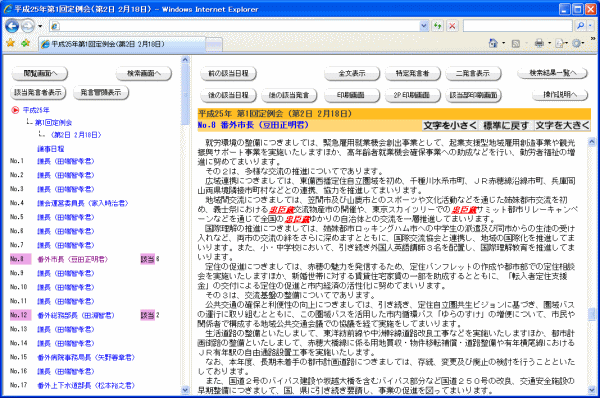Stop loading with the red X icon
Screen dimensions: 600x398
452,26
